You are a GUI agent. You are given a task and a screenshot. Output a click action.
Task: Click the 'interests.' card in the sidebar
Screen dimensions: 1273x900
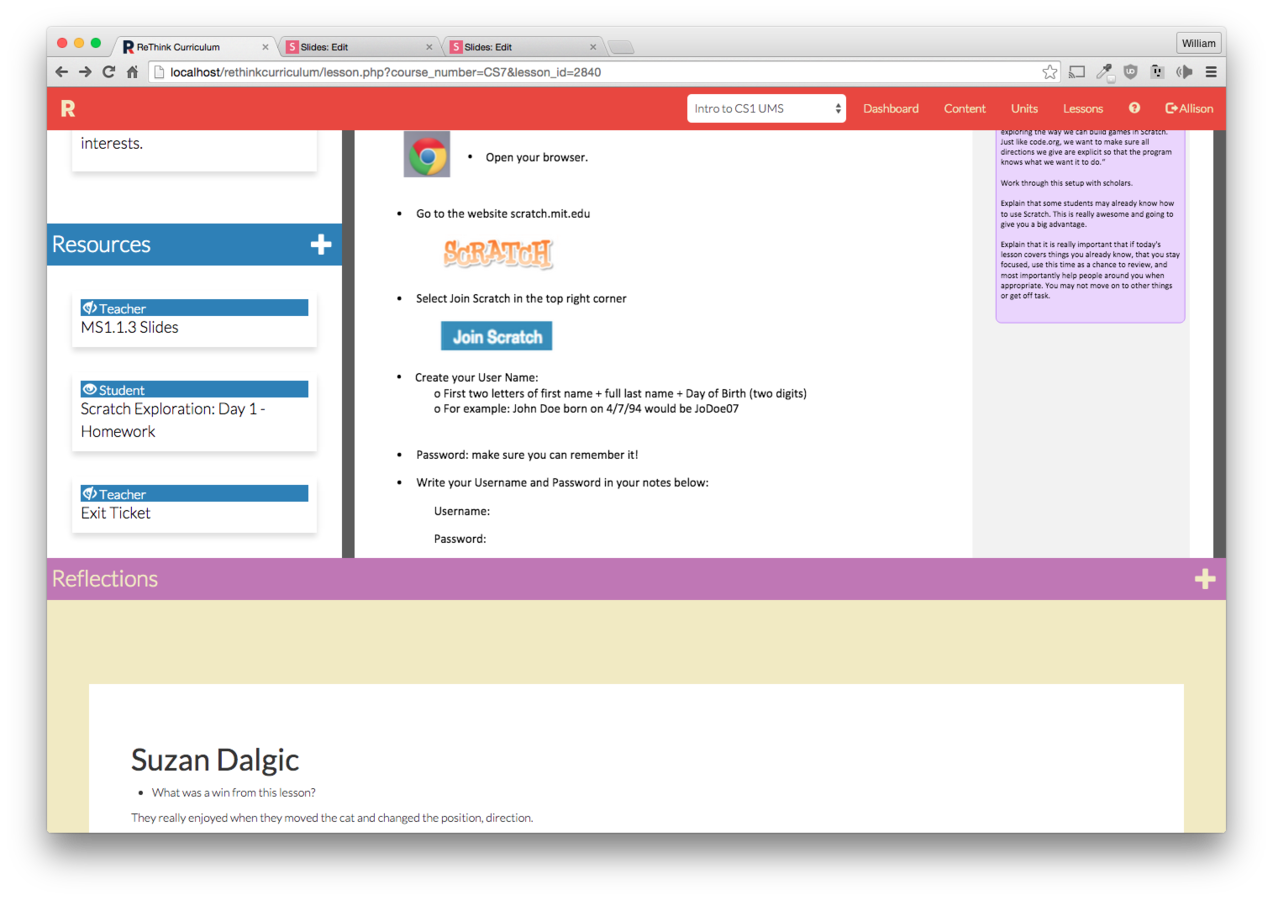[194, 150]
